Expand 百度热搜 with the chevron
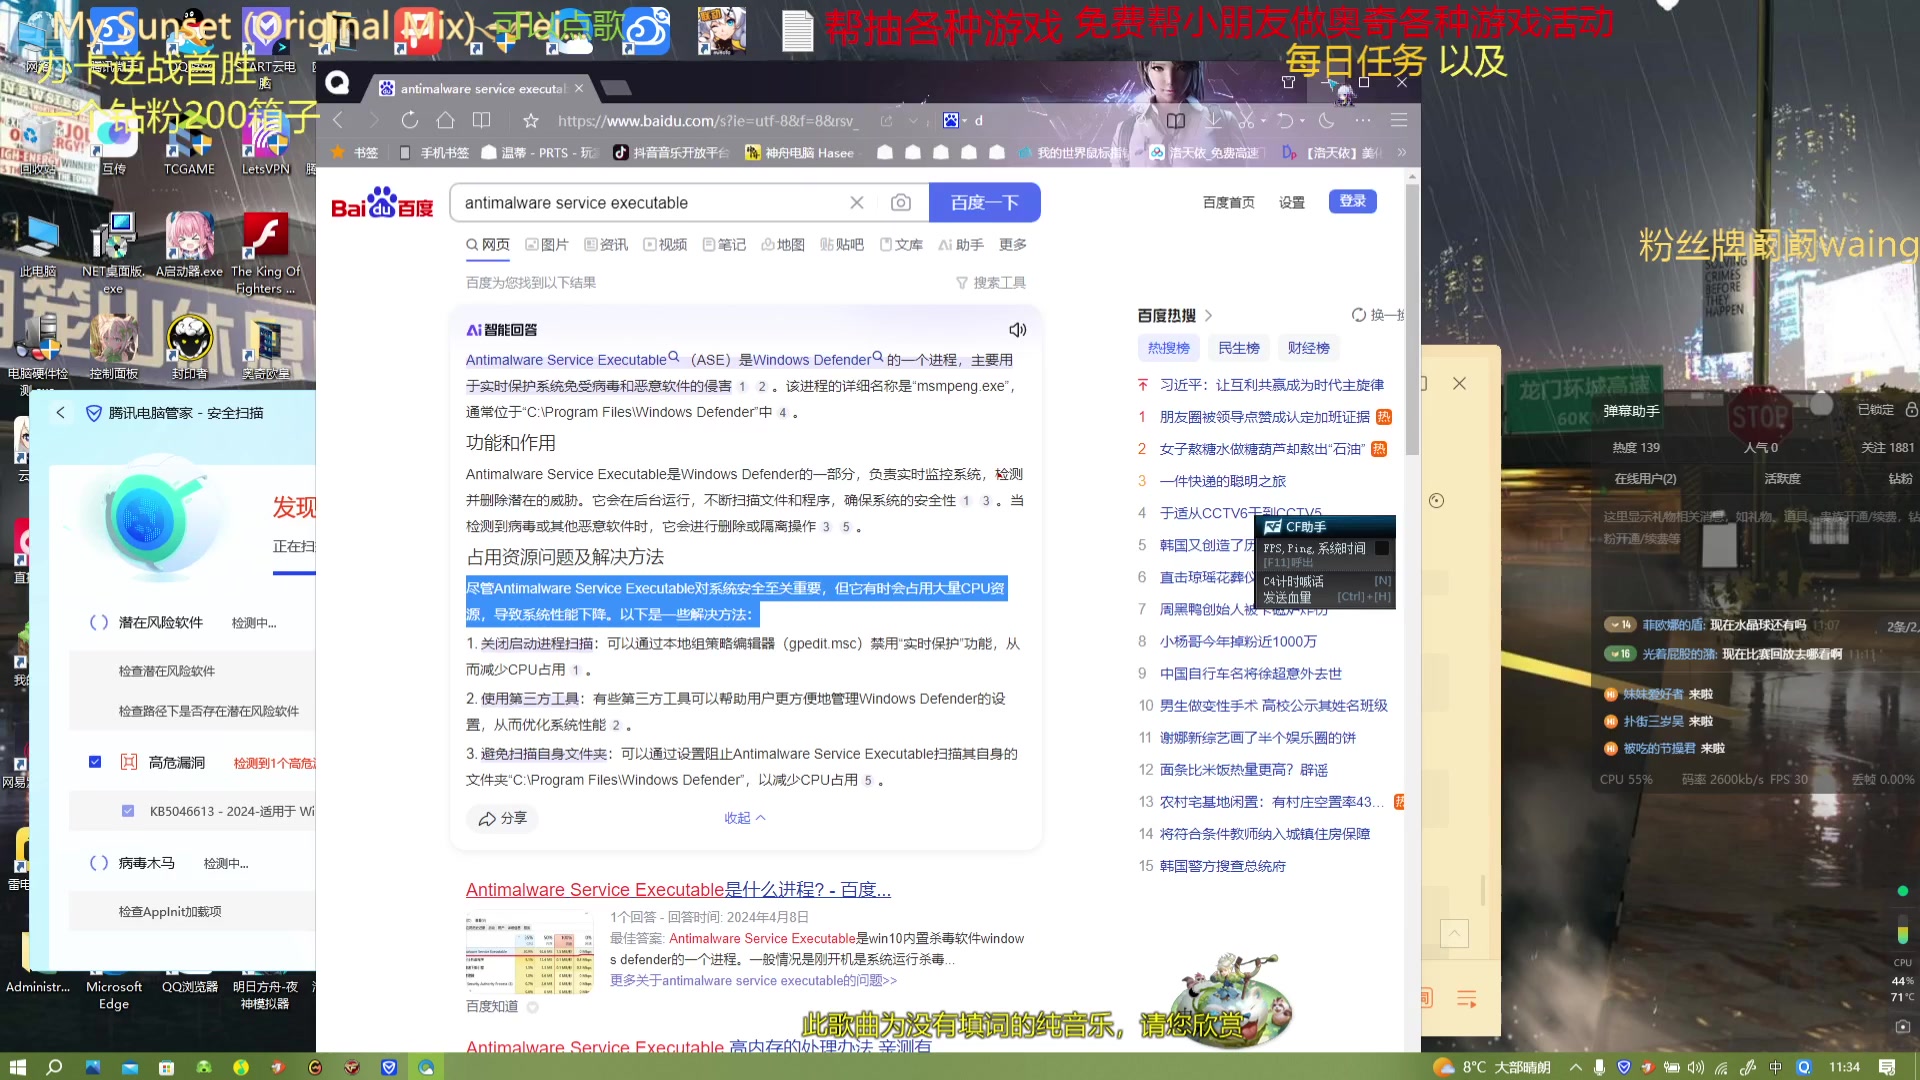Image resolution: width=1920 pixels, height=1080 pixels. click(1208, 315)
